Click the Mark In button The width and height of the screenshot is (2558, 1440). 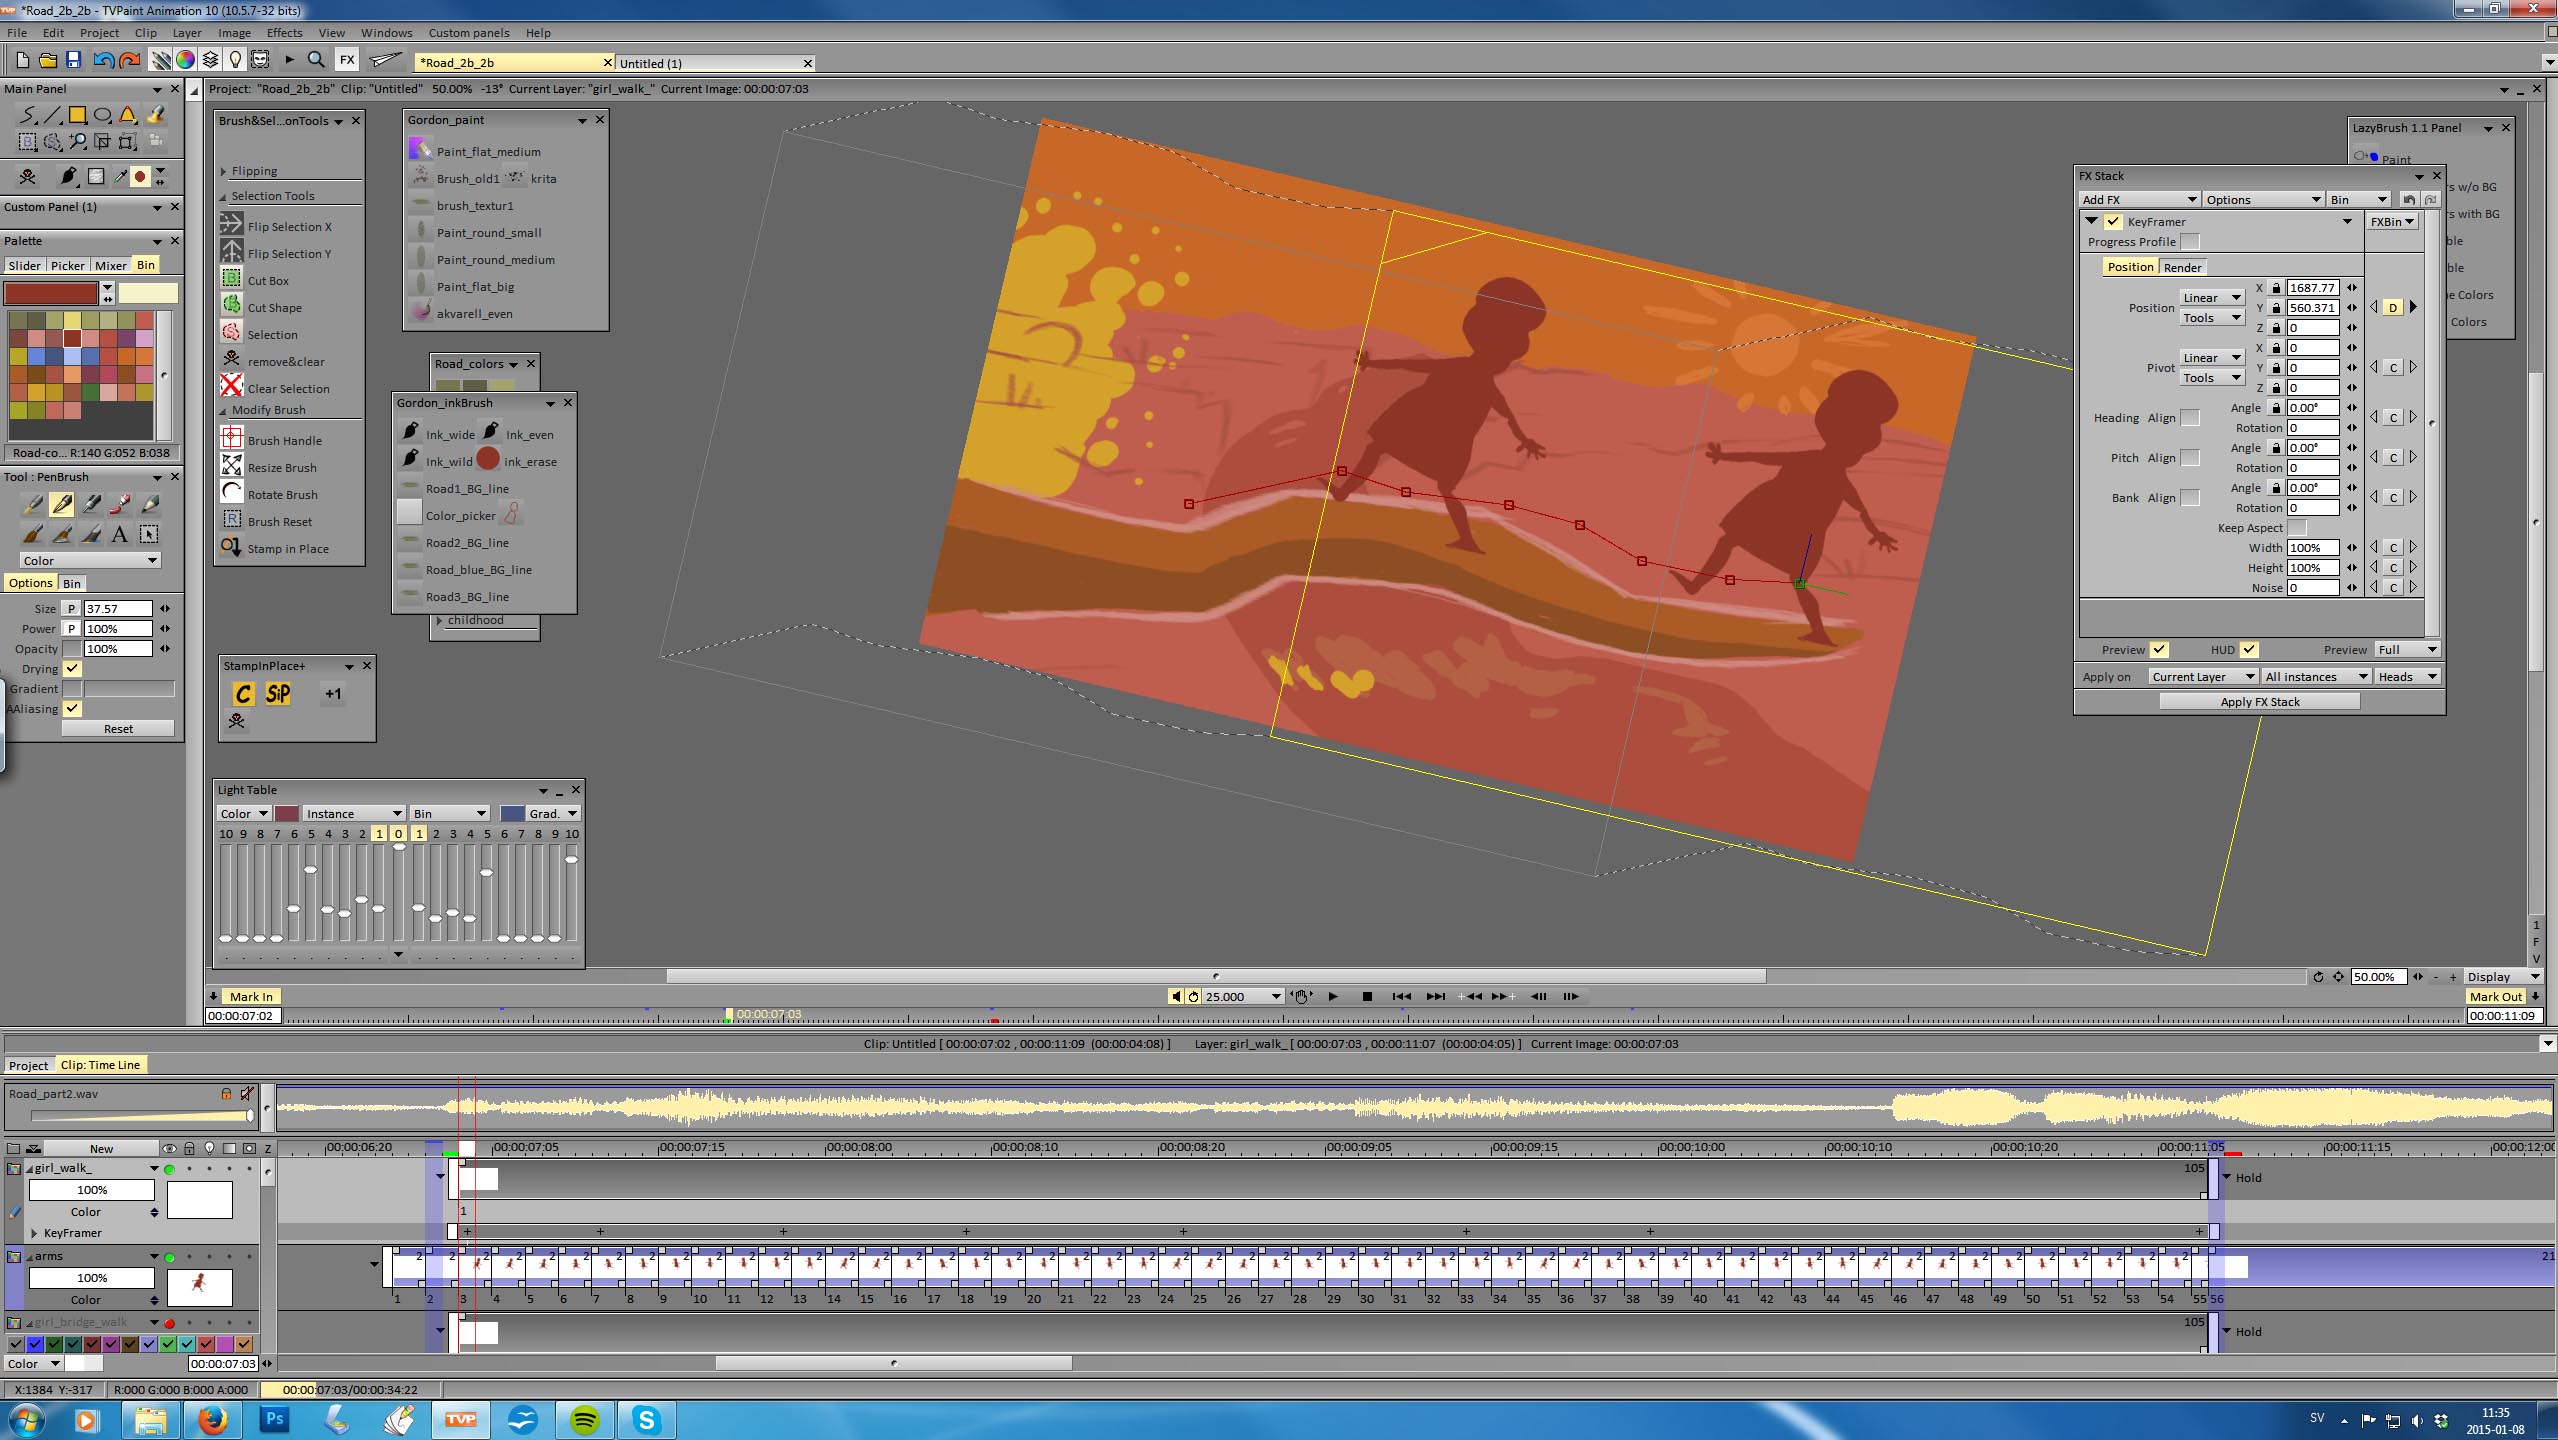[x=251, y=997]
